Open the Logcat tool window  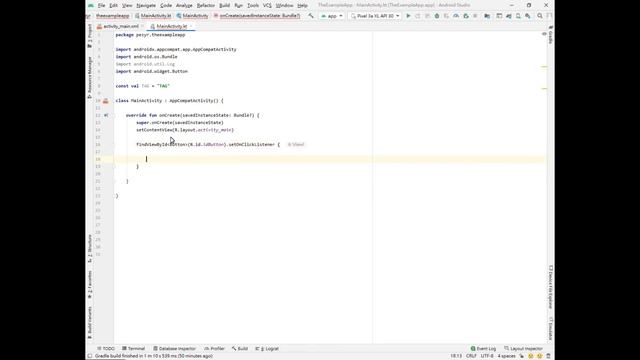point(267,349)
